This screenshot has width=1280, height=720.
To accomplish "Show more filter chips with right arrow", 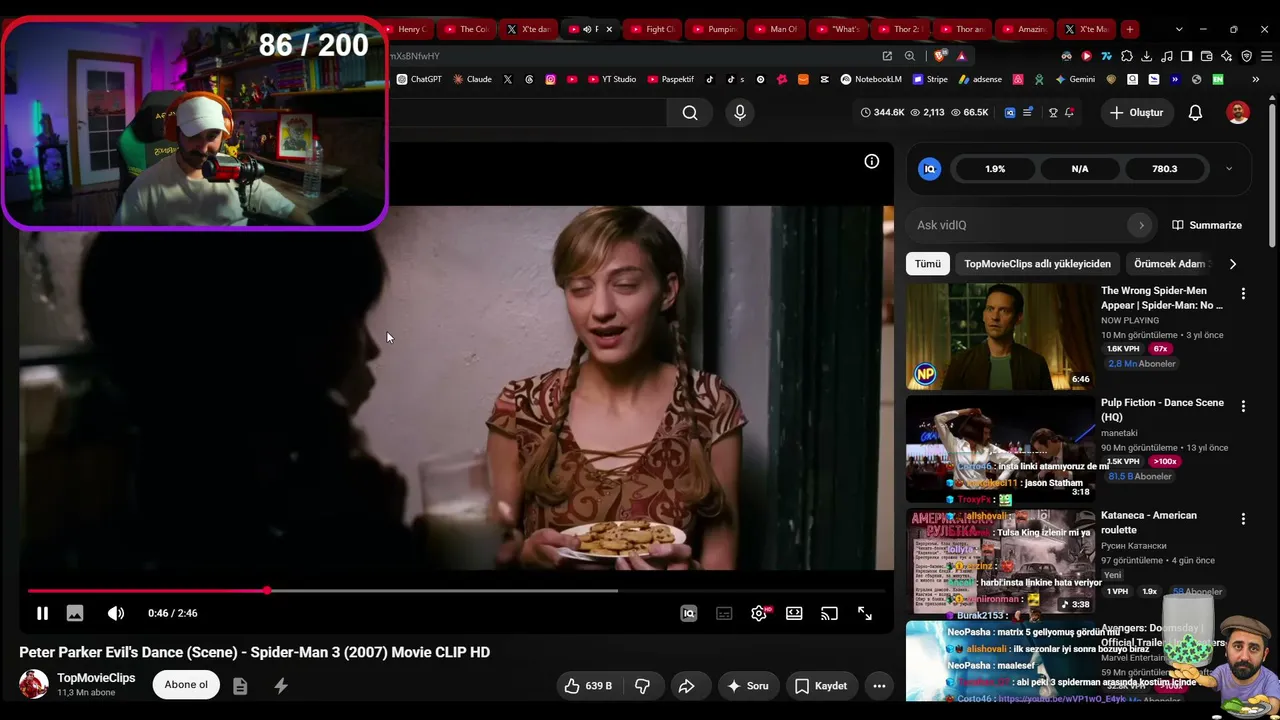I will pyautogui.click(x=1232, y=264).
